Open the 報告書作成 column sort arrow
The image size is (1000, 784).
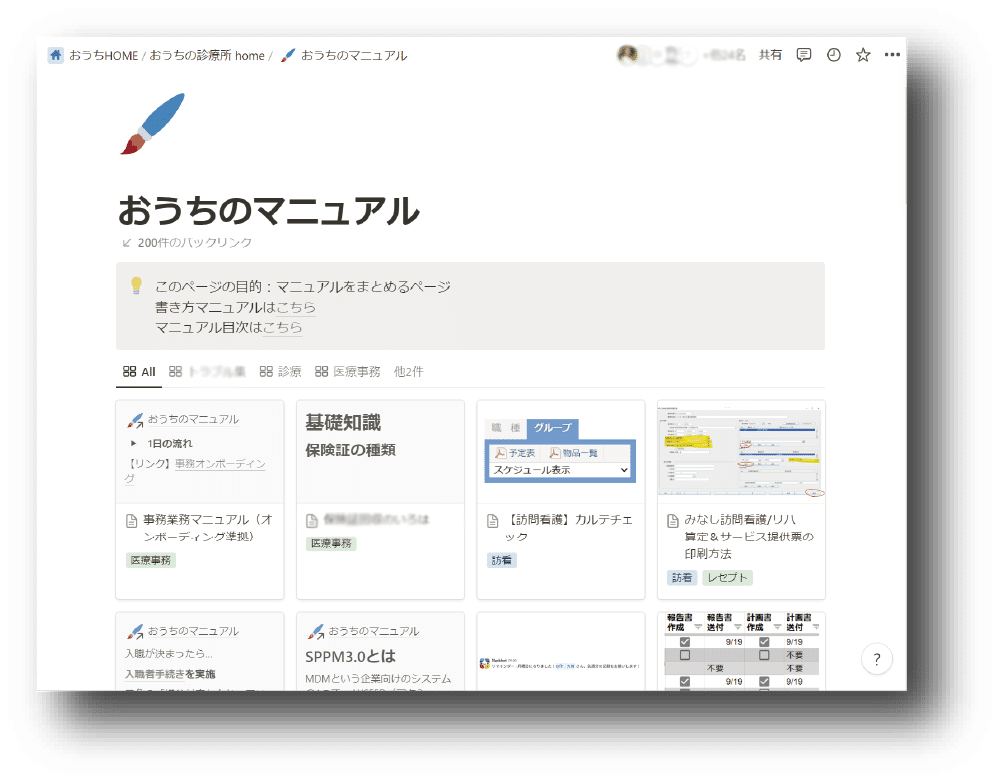coord(698,626)
